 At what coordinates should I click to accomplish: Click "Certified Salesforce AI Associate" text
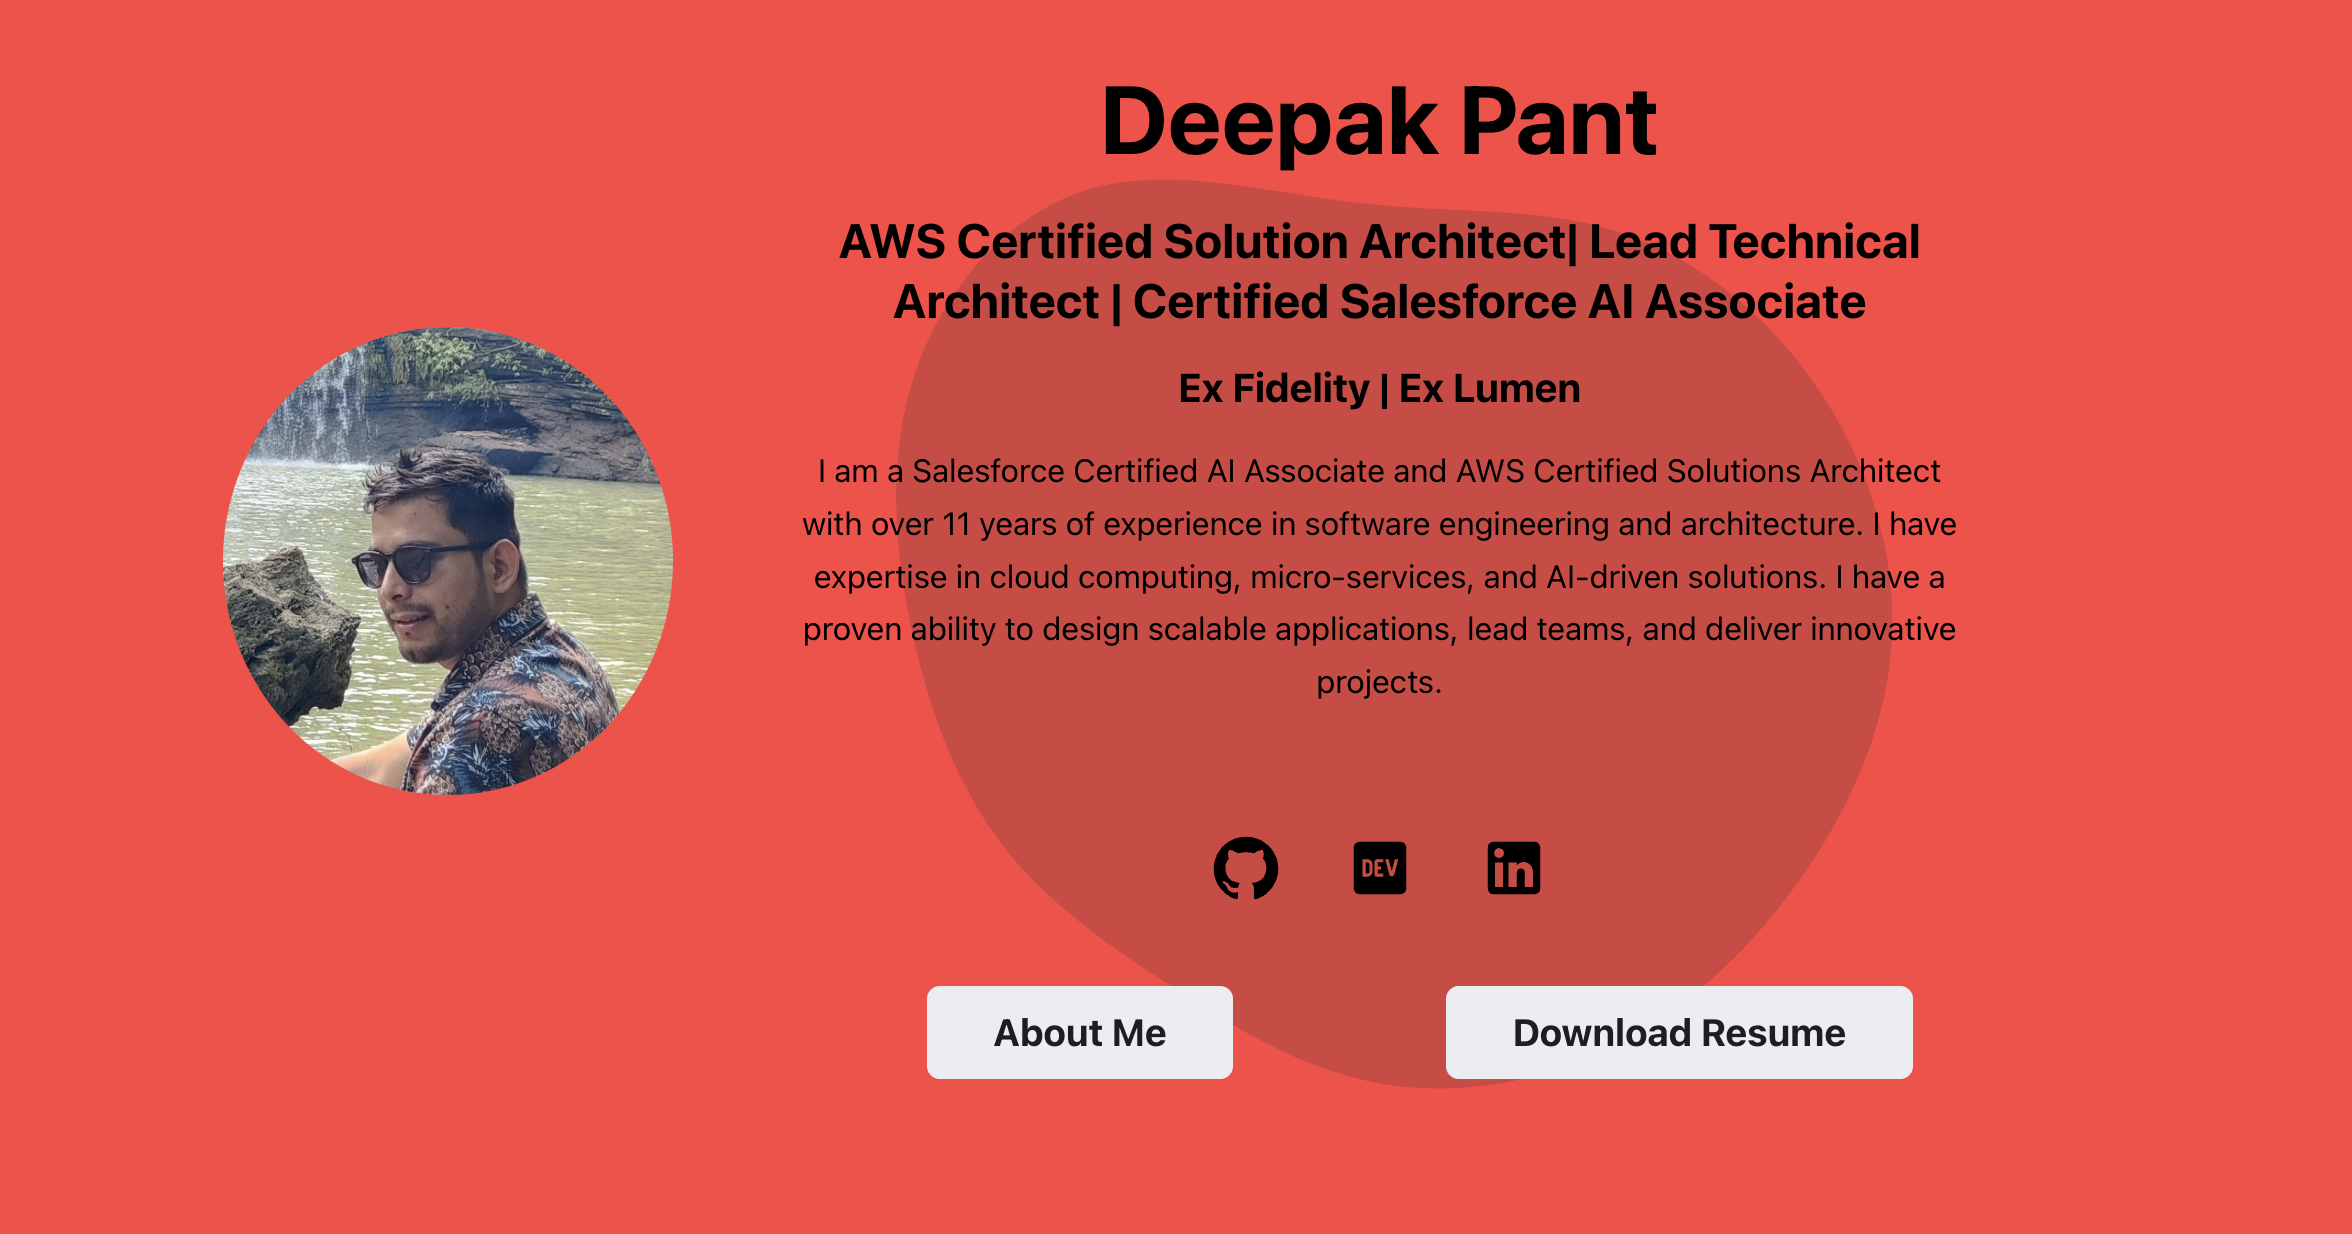[1497, 301]
